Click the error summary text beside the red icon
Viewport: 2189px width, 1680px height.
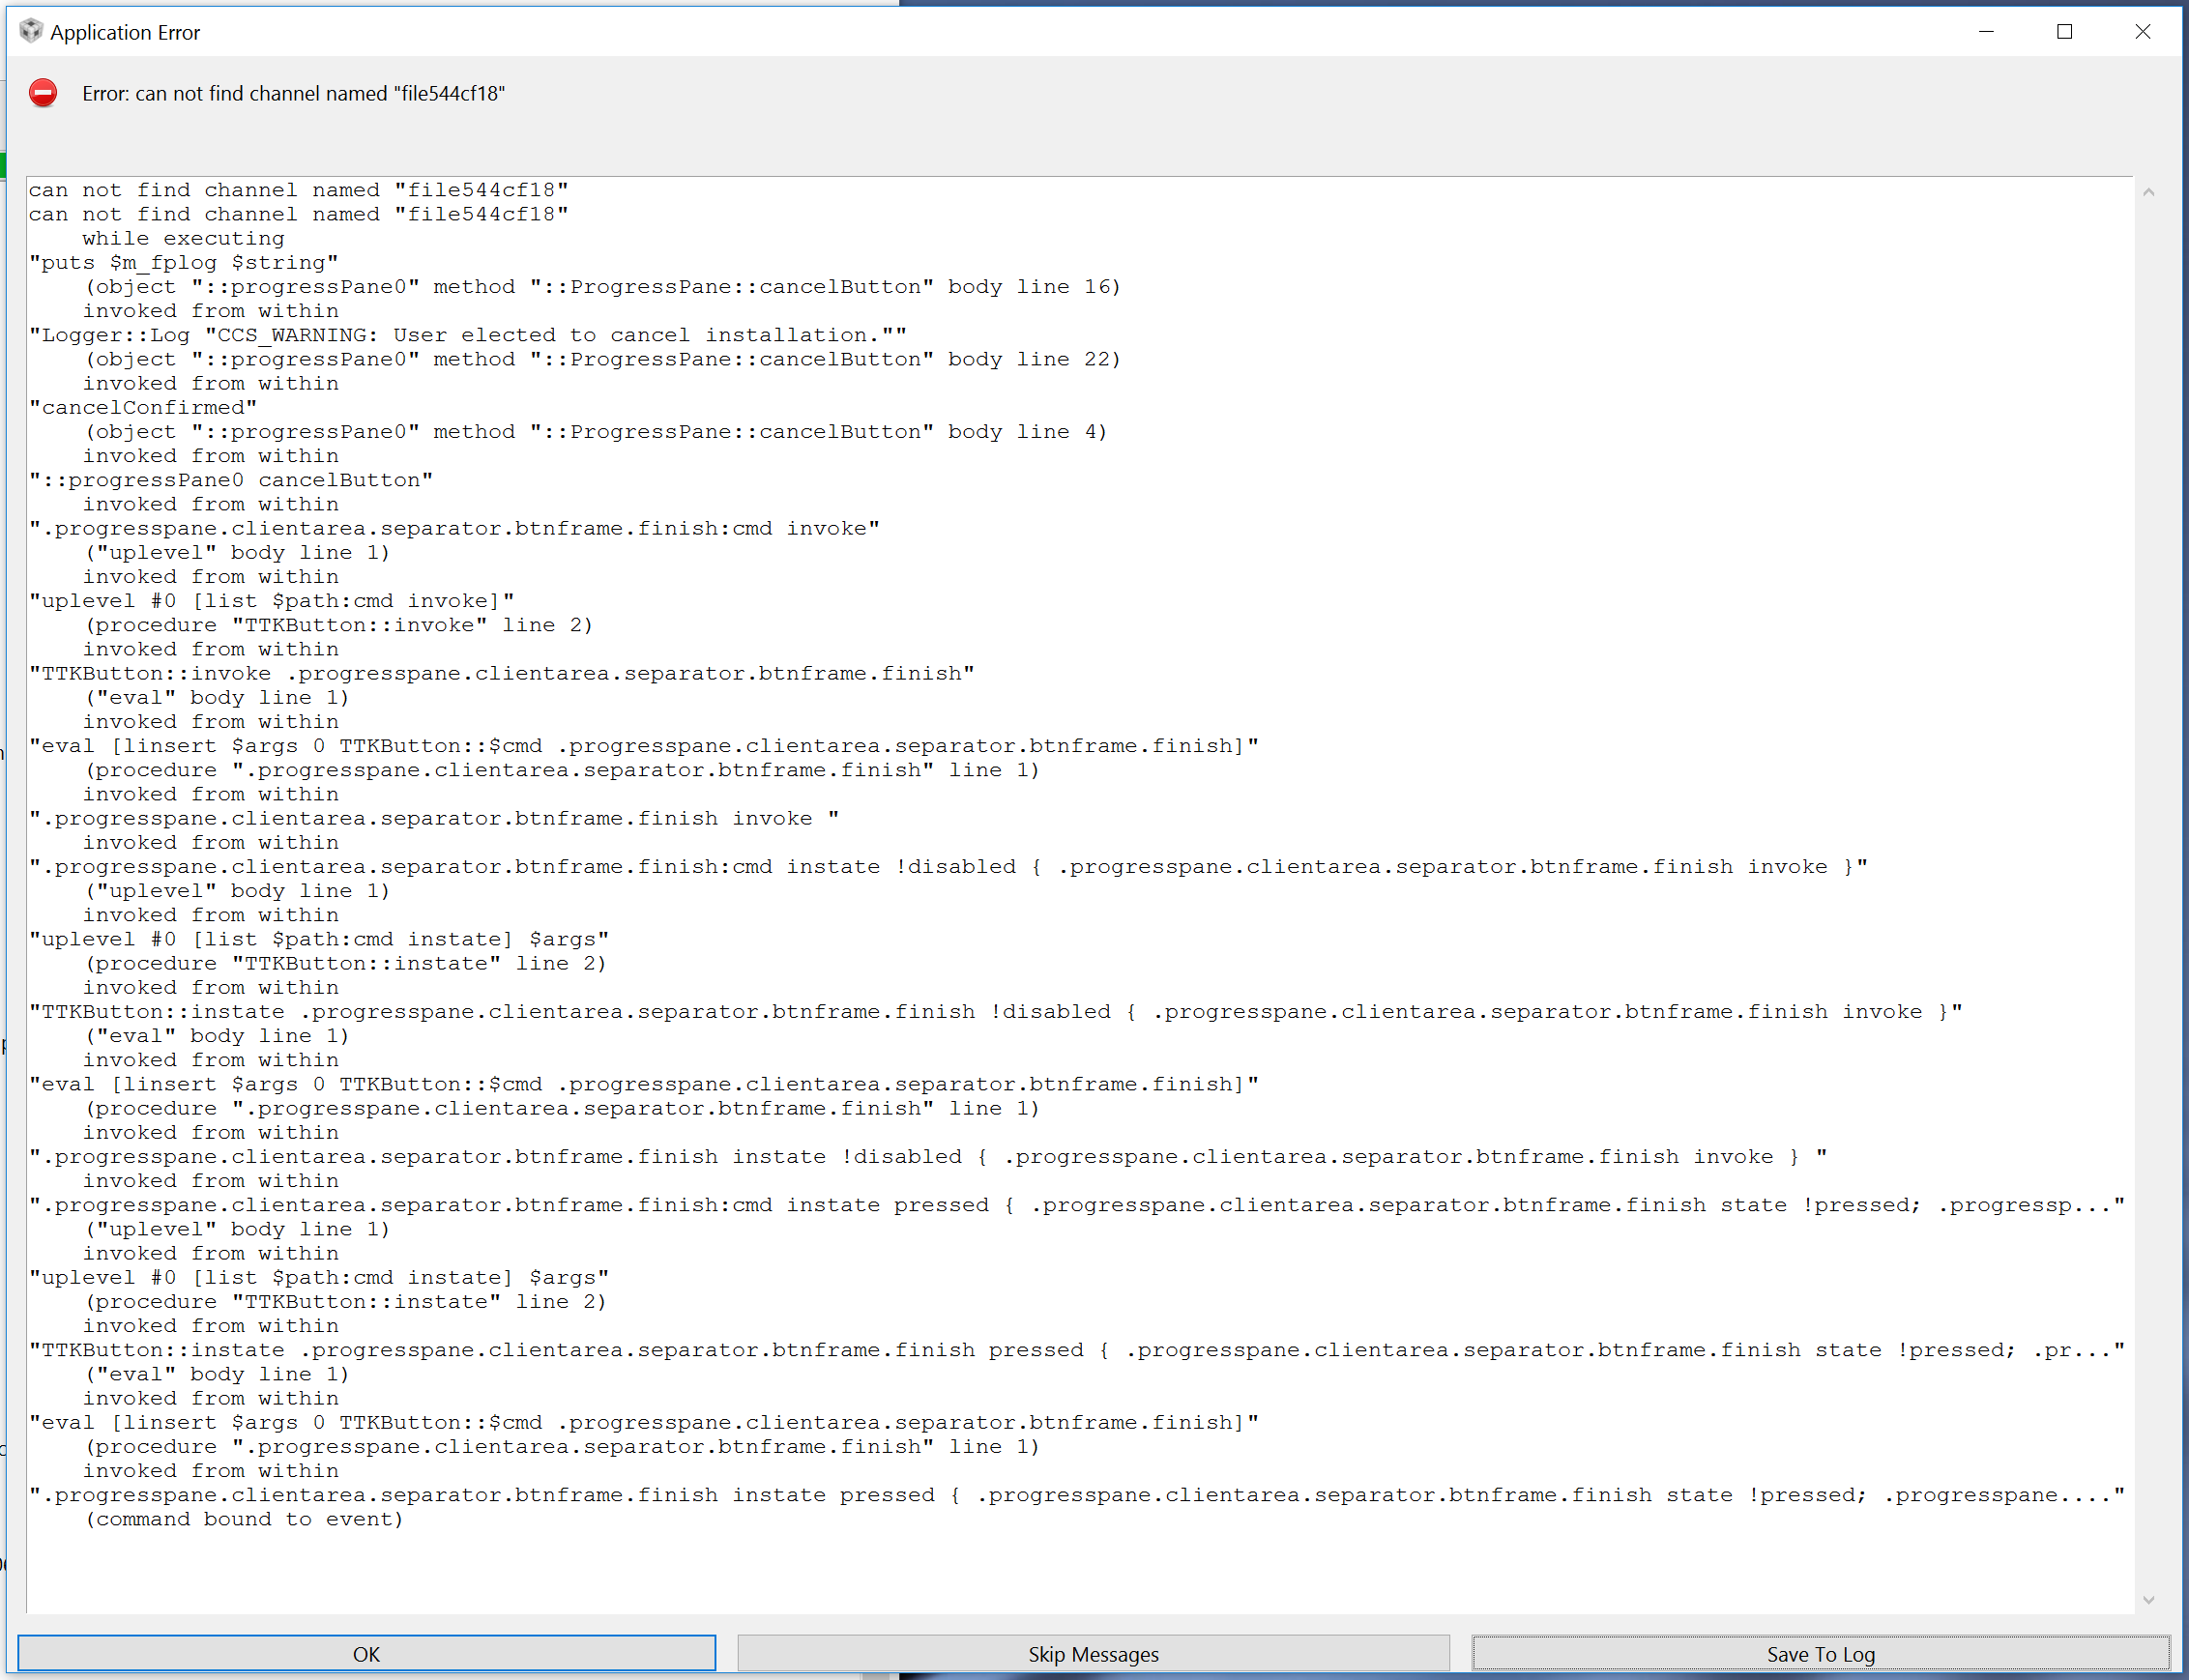(293, 93)
